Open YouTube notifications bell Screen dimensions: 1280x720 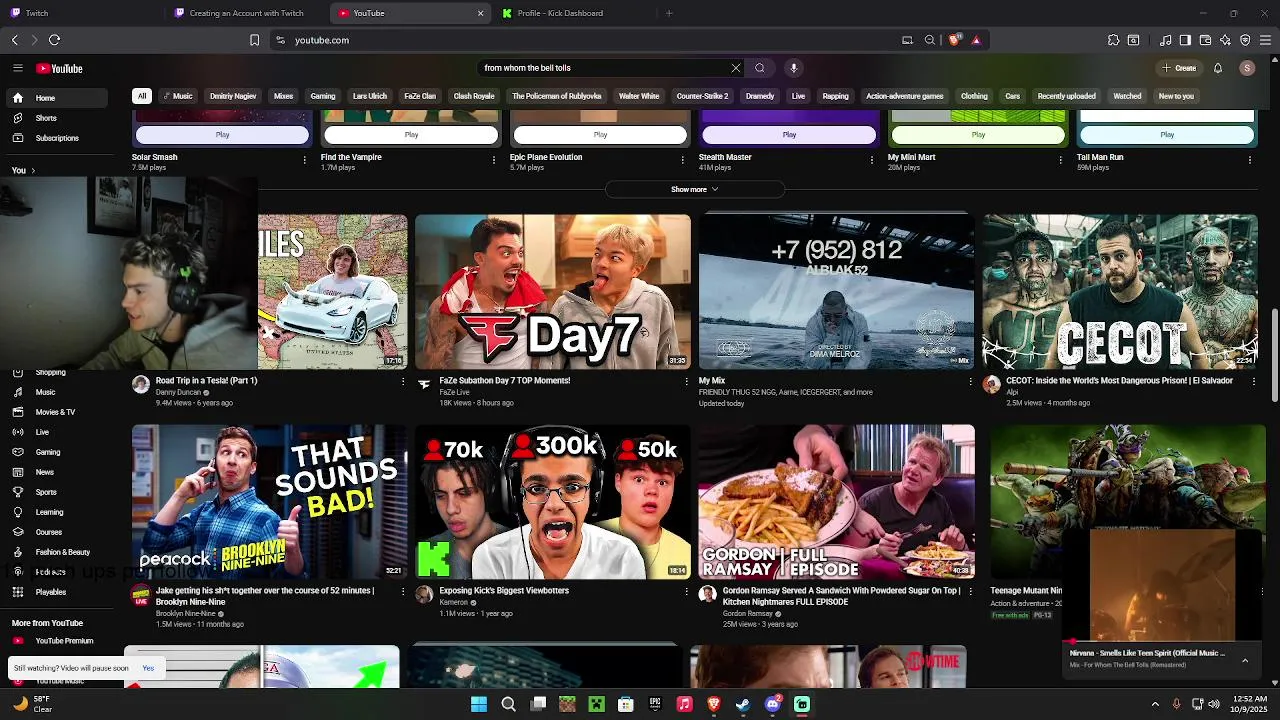pos(1218,68)
